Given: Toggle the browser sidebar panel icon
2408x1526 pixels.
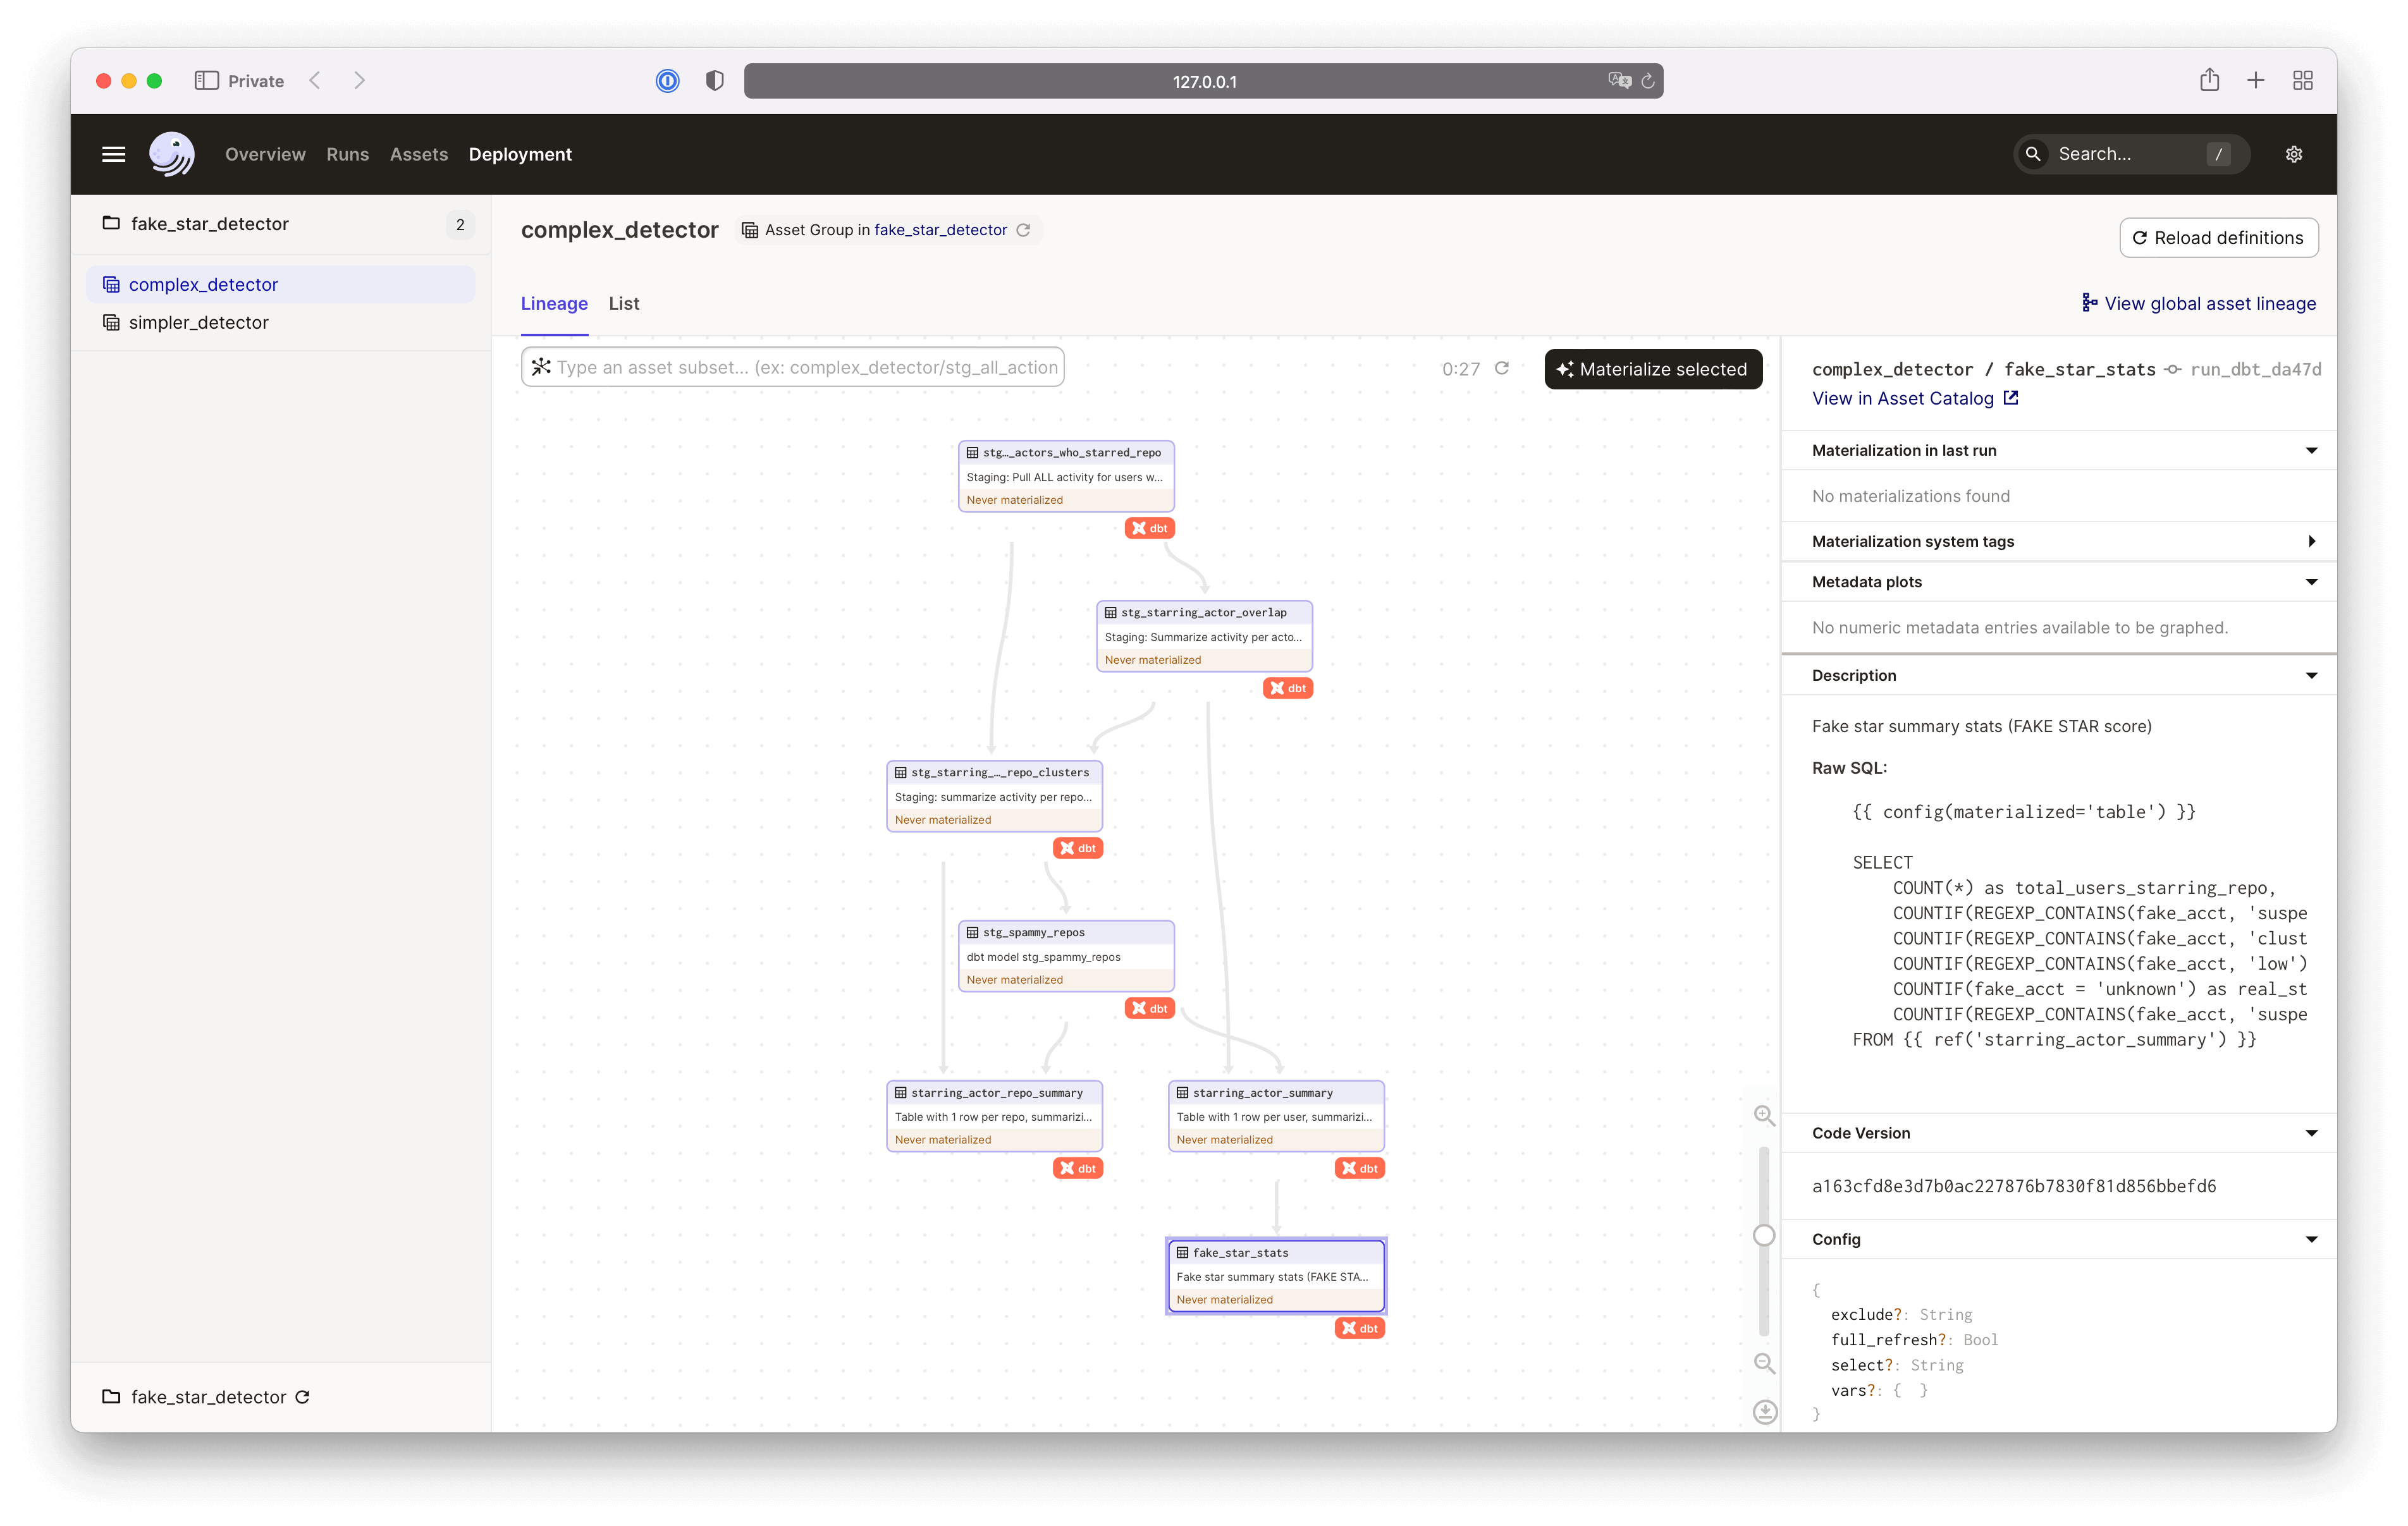Looking at the screenshot, I should click(206, 81).
